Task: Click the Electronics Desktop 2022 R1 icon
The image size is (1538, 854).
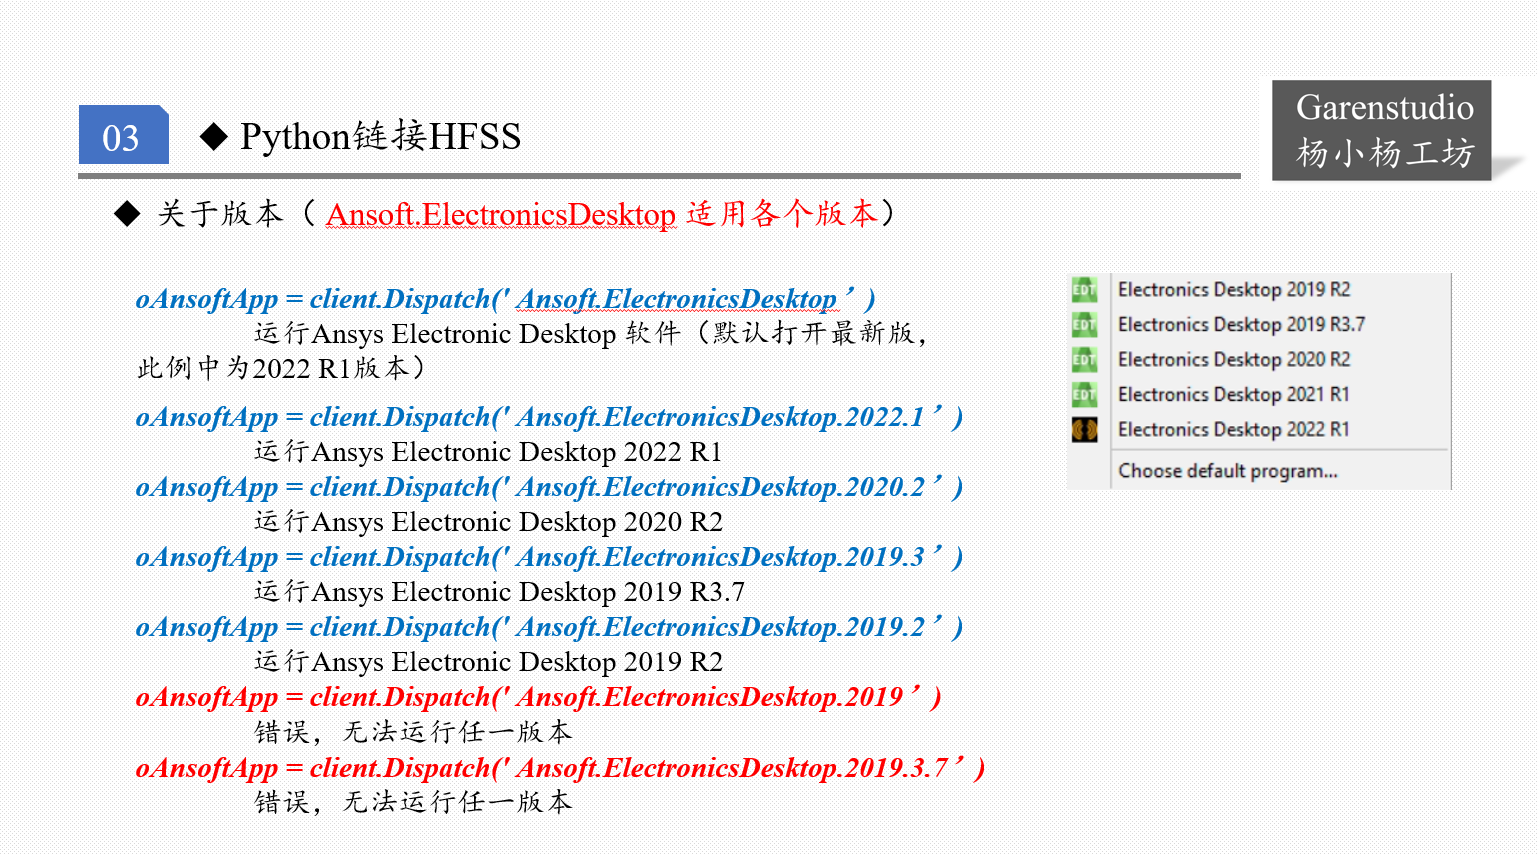Action: (1084, 430)
